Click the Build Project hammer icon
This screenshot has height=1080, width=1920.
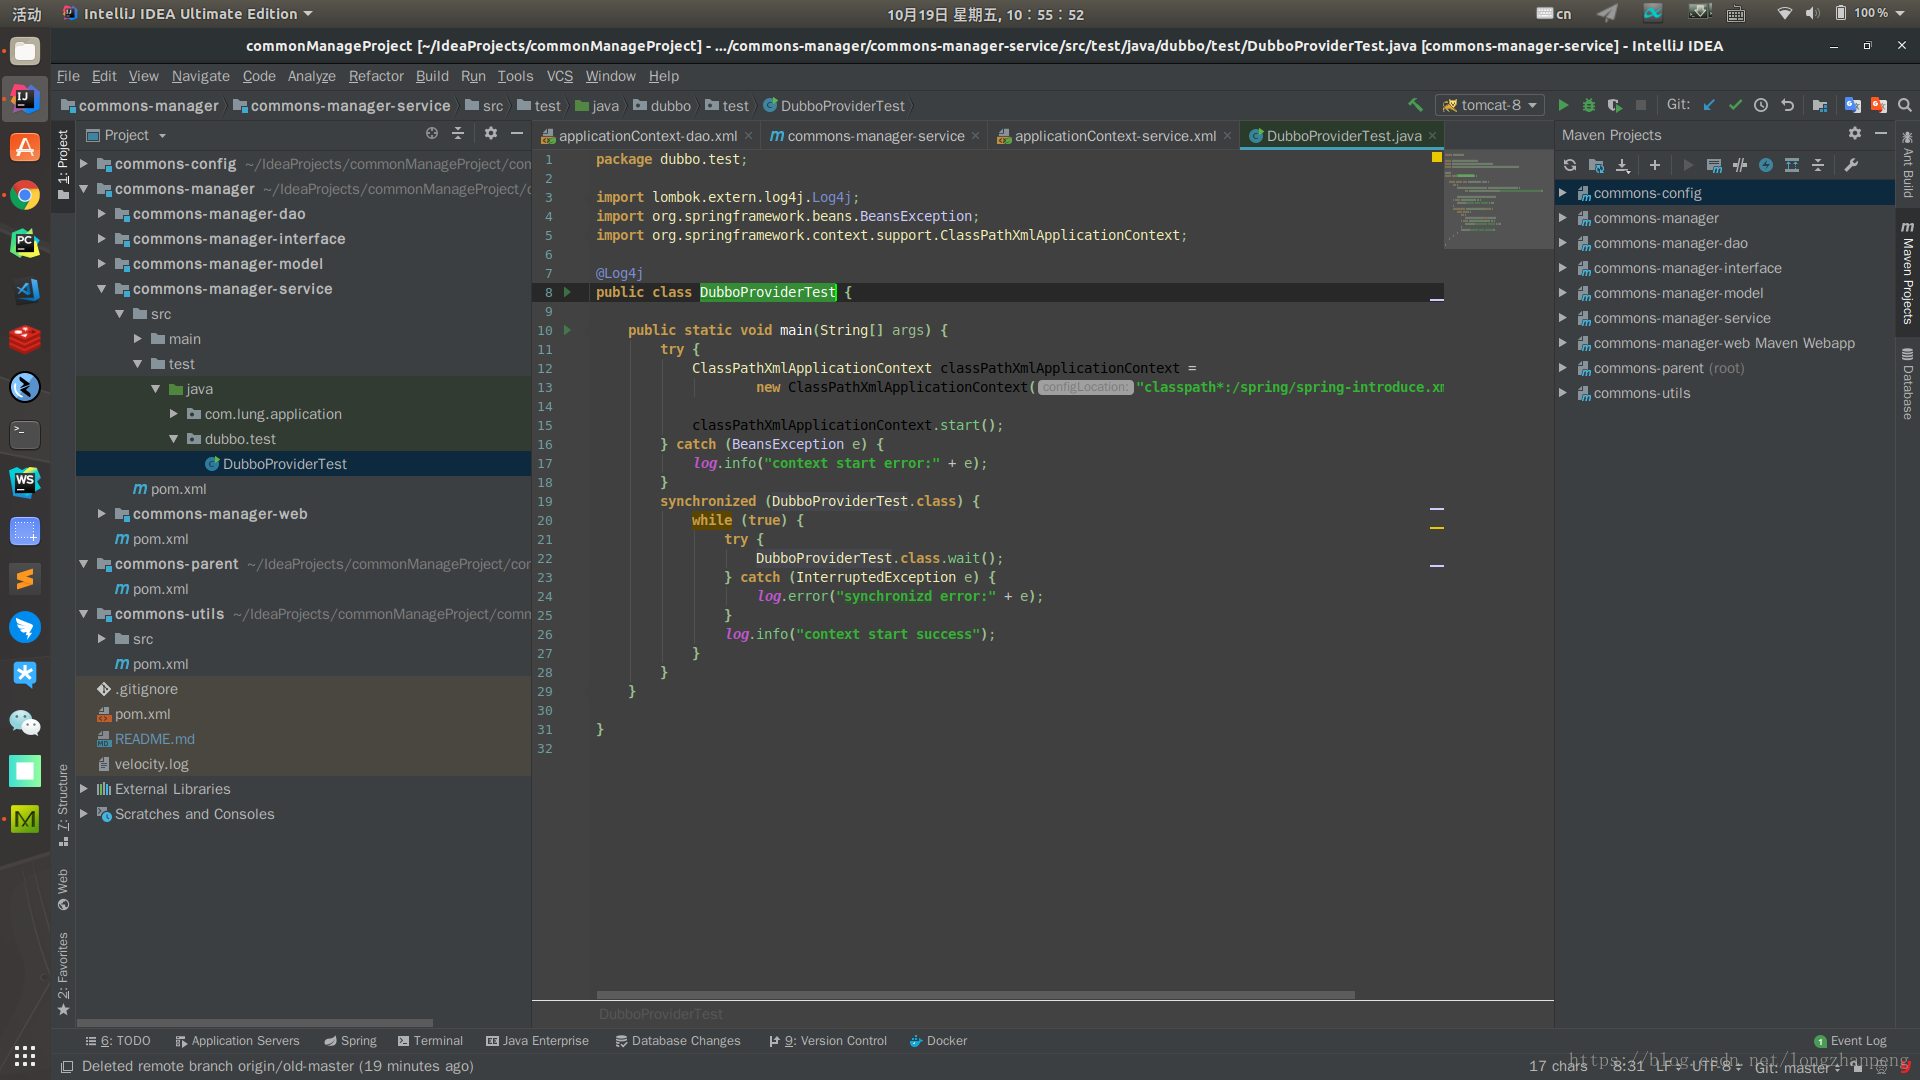tap(1415, 105)
